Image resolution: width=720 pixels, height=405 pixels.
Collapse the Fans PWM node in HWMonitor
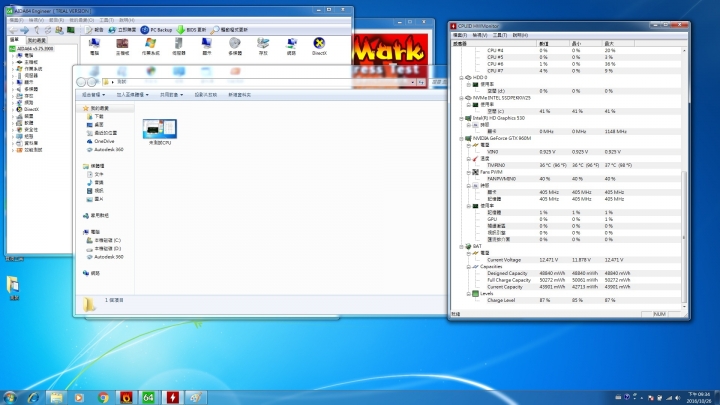[x=468, y=172]
